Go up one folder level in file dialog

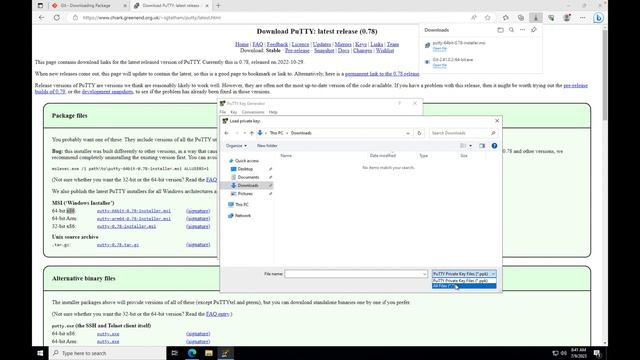click(x=251, y=133)
